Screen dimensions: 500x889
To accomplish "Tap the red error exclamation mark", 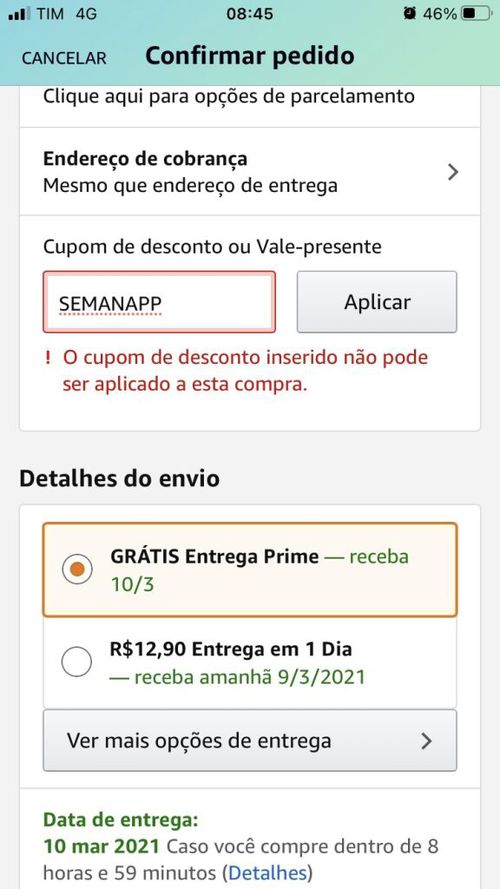I will (x=48, y=358).
